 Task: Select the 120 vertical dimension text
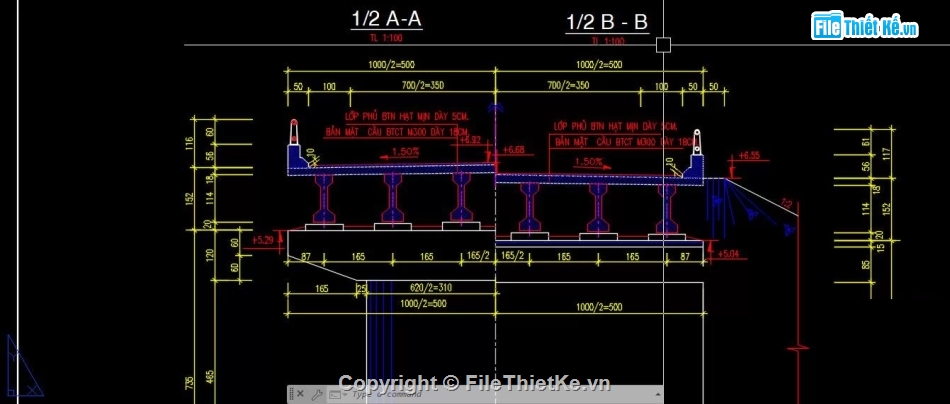pyautogui.click(x=210, y=254)
